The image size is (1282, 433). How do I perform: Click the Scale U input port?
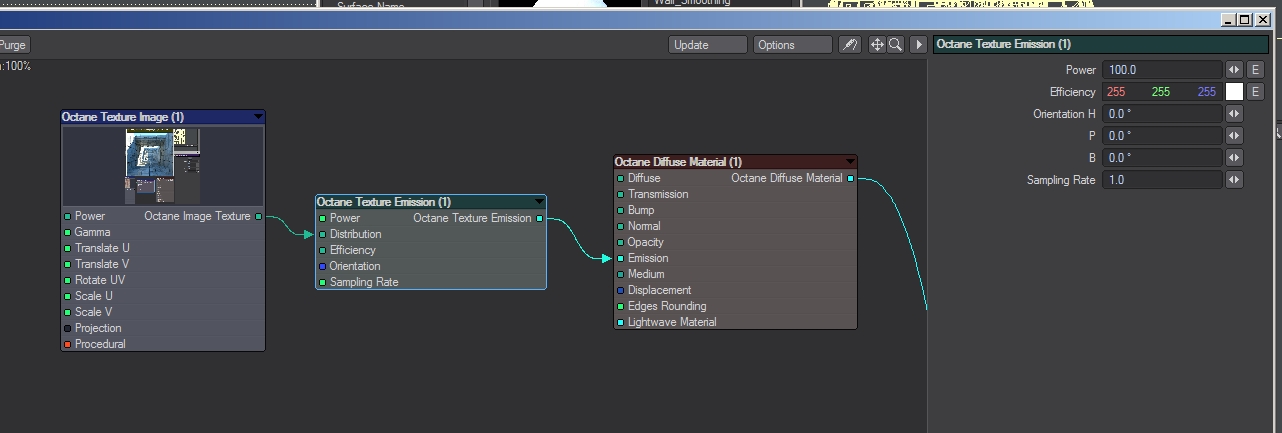tap(68, 296)
